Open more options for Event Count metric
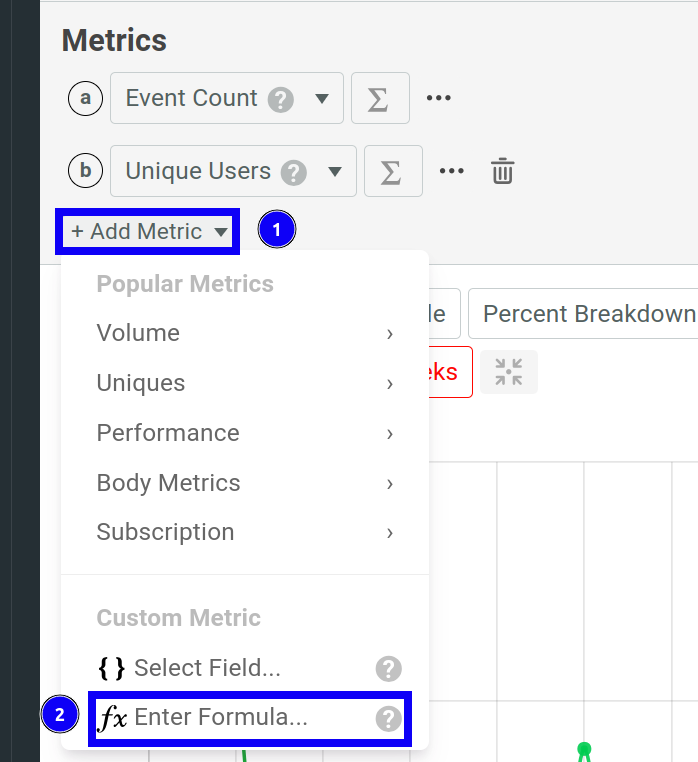 439,99
